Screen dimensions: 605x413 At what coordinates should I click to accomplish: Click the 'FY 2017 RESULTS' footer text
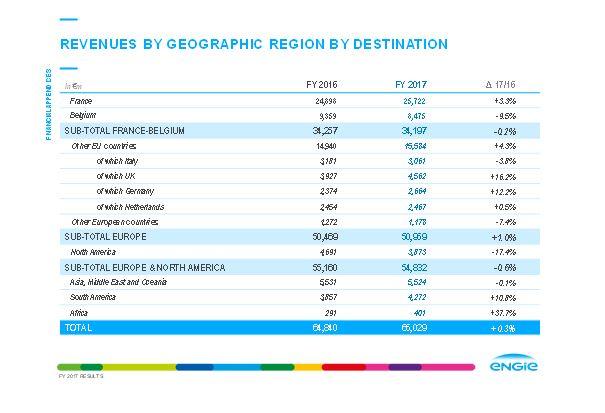(x=81, y=376)
